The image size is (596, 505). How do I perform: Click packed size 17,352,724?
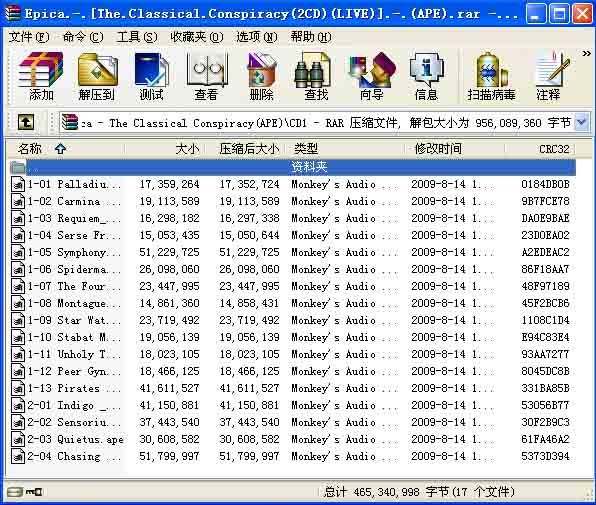click(x=249, y=184)
